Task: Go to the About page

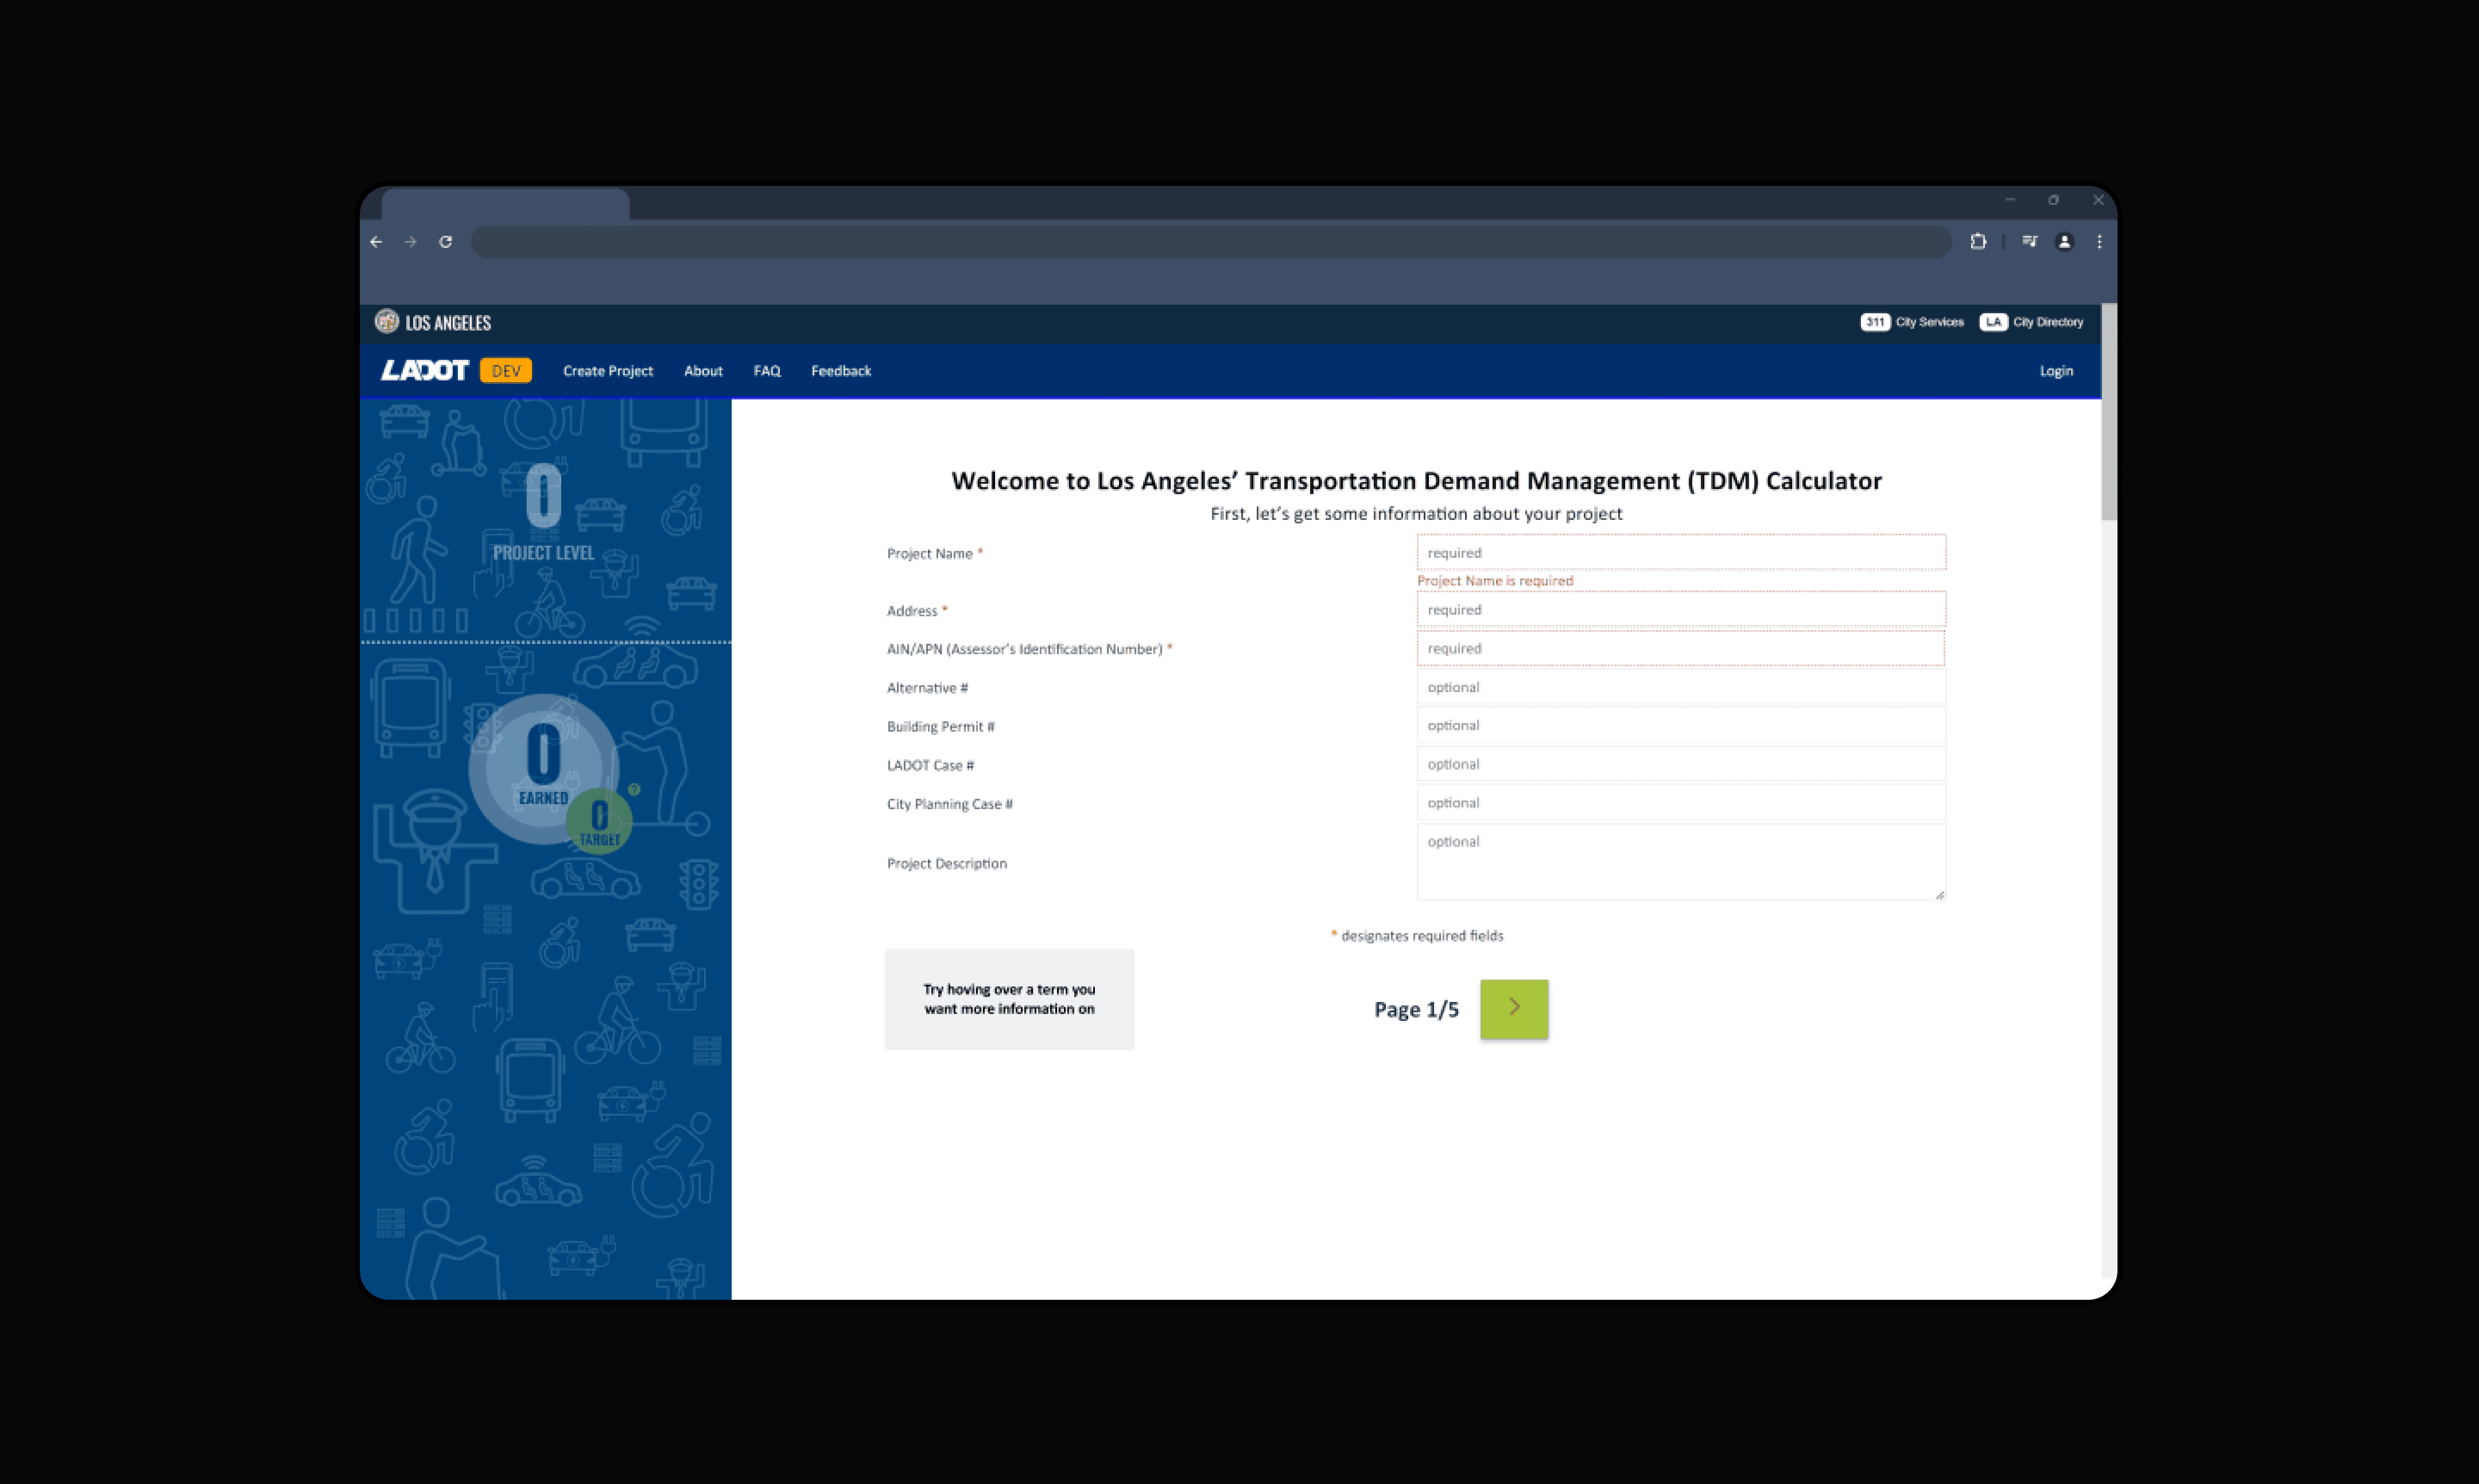Action: 702,371
